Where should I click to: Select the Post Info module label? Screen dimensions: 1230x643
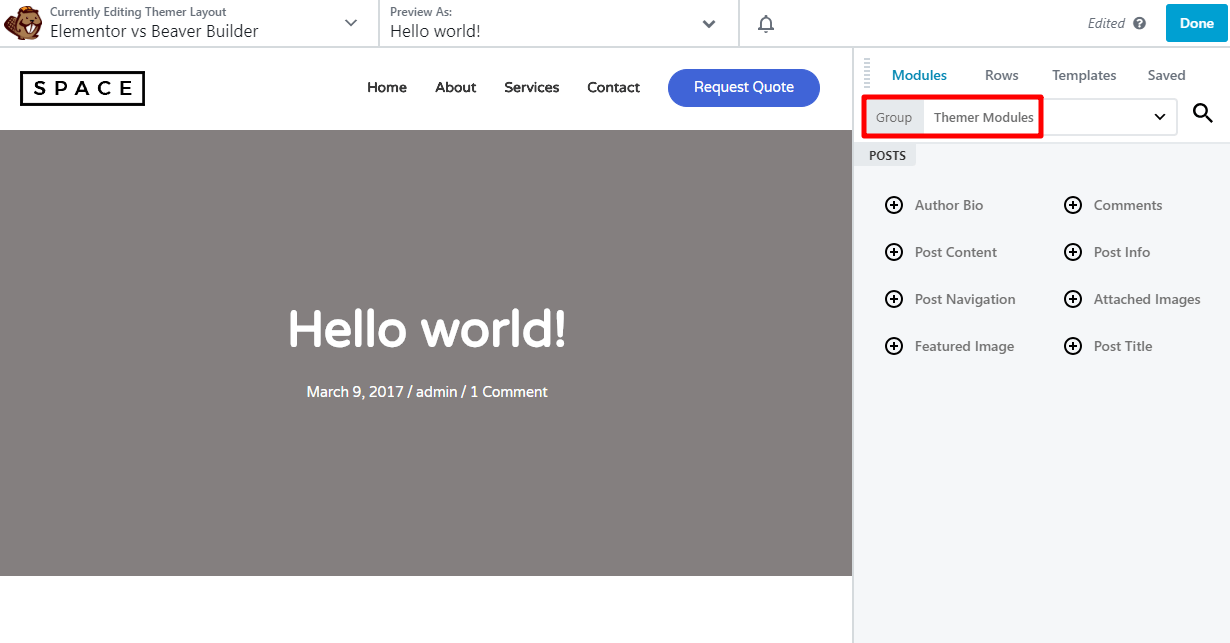(1122, 252)
